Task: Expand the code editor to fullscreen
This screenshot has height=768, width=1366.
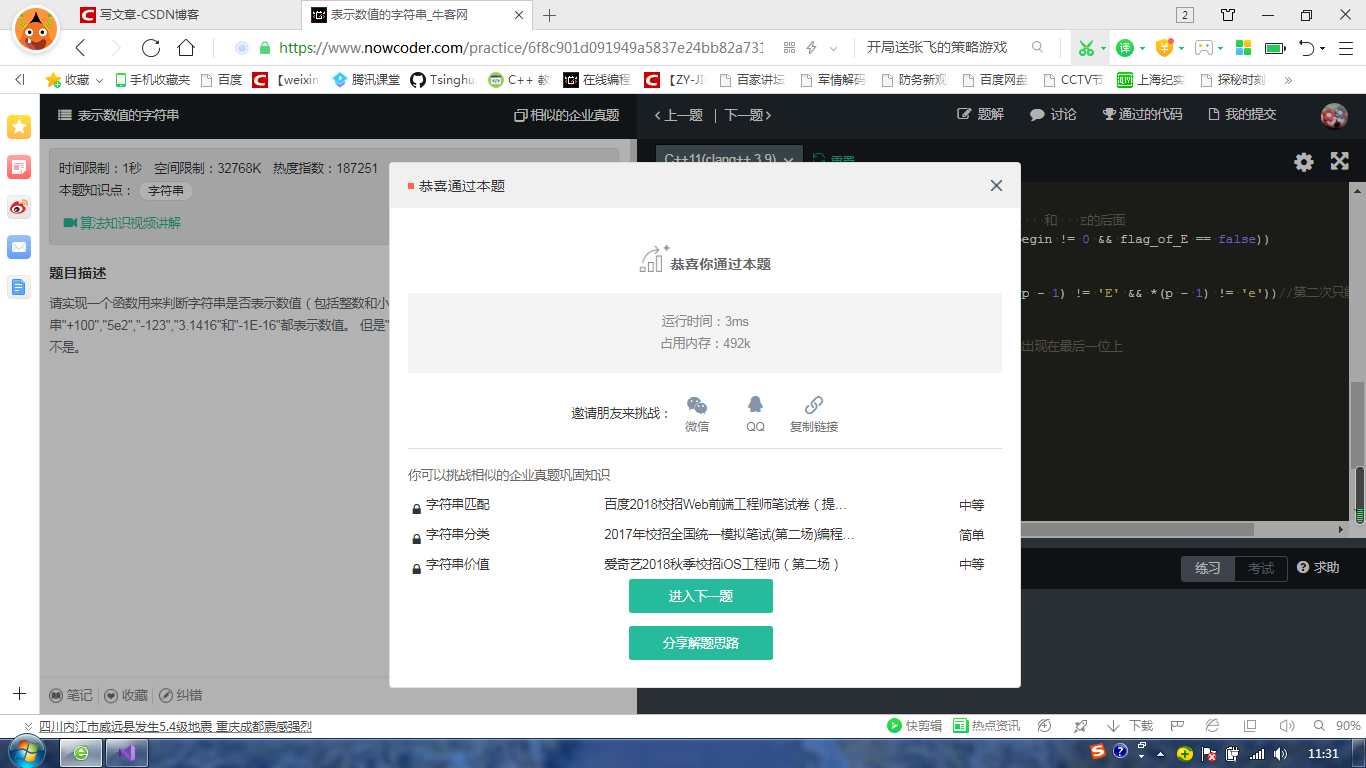Action: click(1340, 161)
